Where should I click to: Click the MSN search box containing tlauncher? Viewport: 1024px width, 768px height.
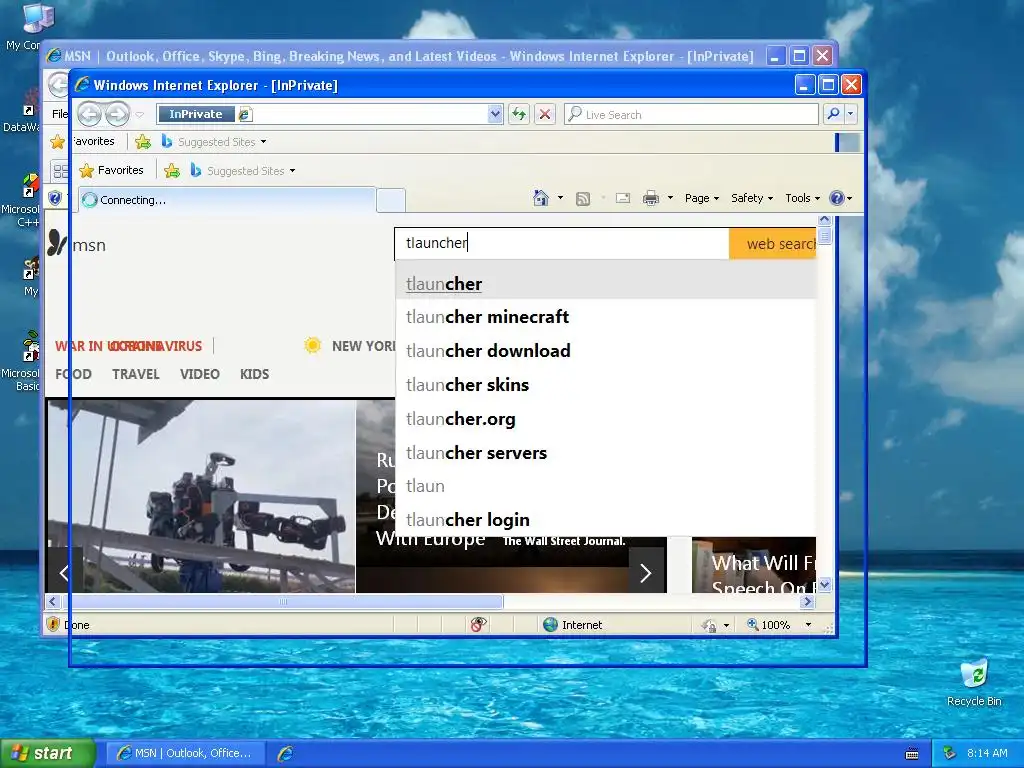coord(562,244)
